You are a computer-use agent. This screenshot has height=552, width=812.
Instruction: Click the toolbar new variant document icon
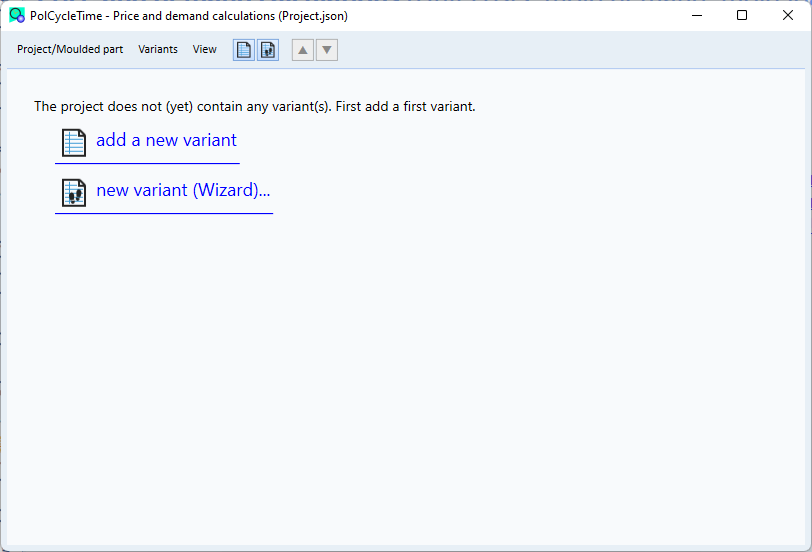pos(244,50)
